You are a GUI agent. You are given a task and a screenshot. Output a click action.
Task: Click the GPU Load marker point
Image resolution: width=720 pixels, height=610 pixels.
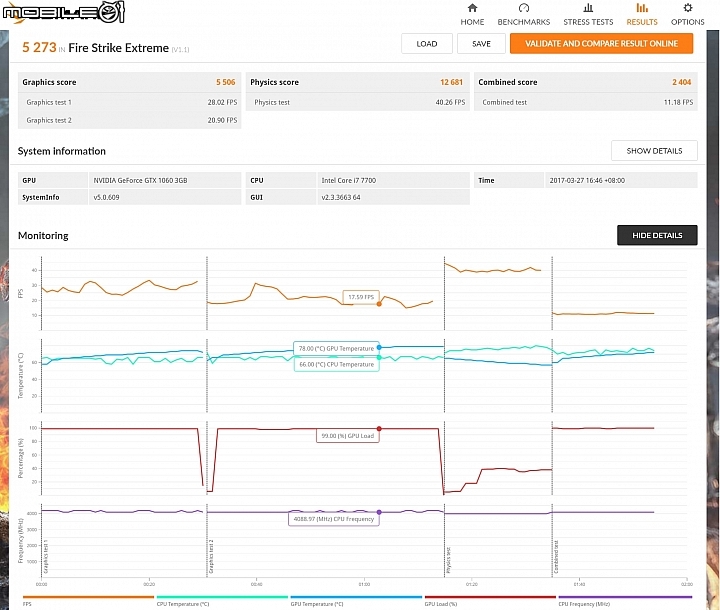(x=379, y=429)
